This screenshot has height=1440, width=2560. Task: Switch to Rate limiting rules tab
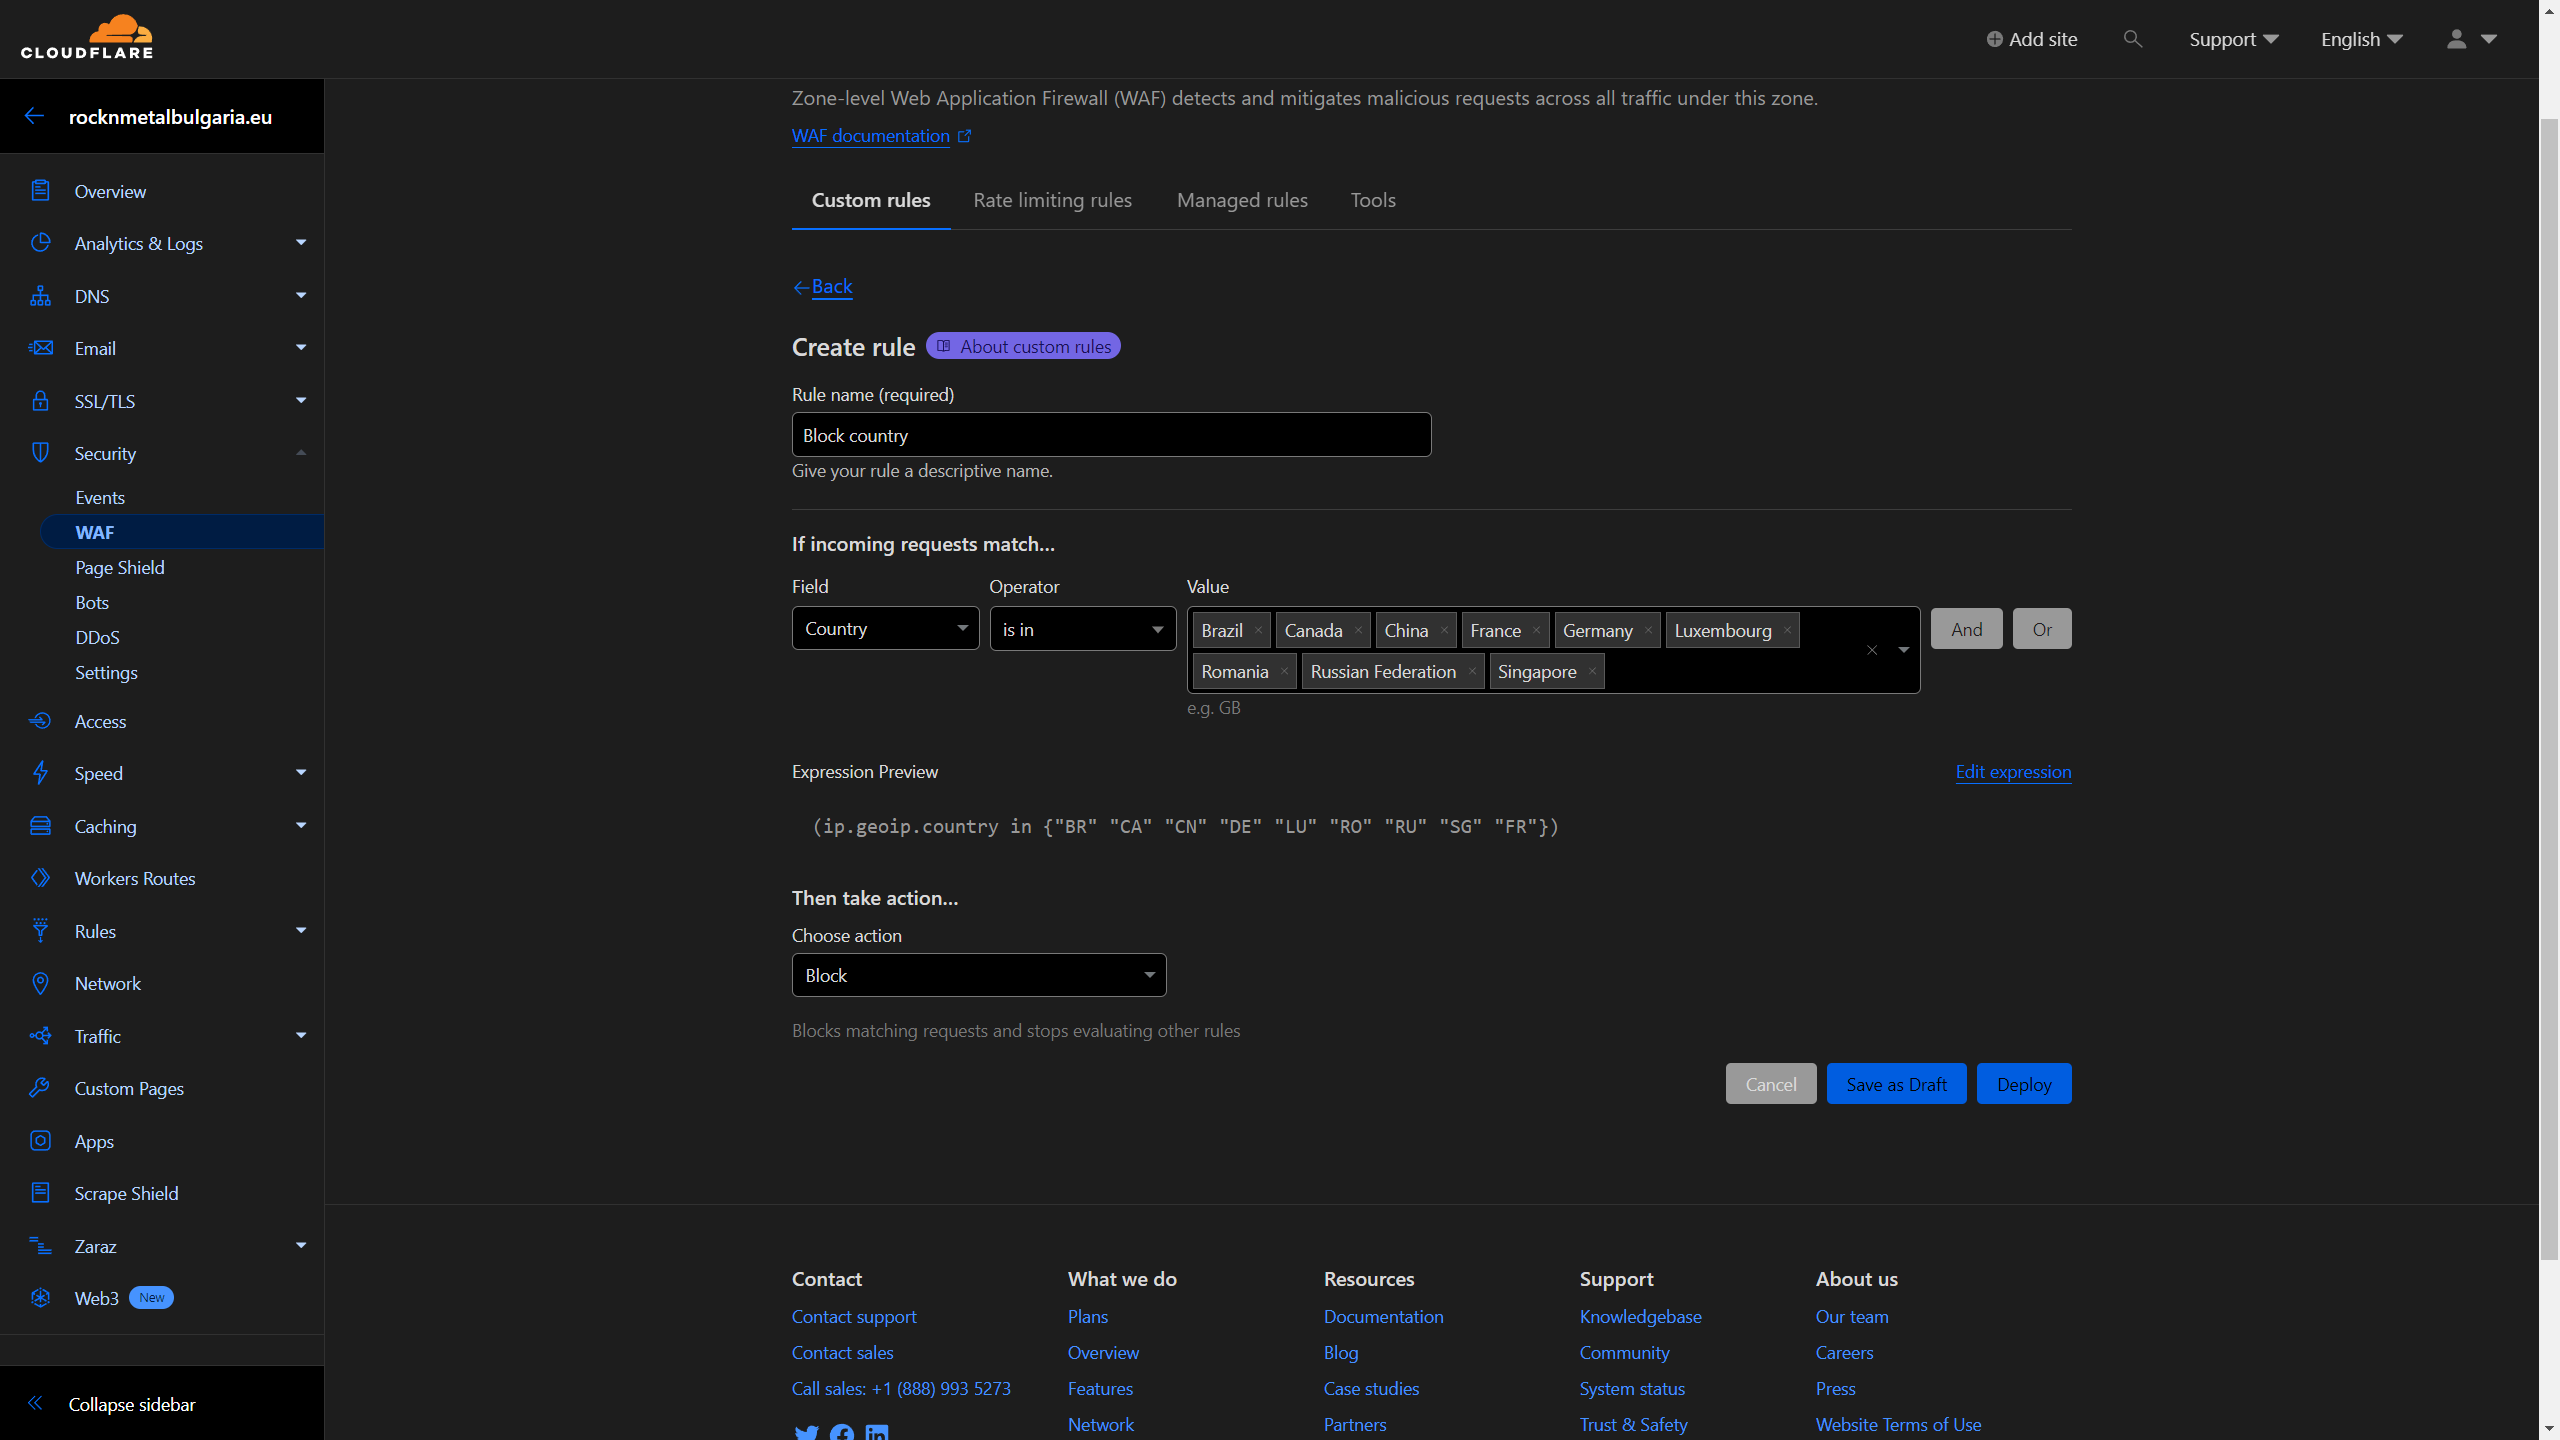pyautogui.click(x=1052, y=200)
